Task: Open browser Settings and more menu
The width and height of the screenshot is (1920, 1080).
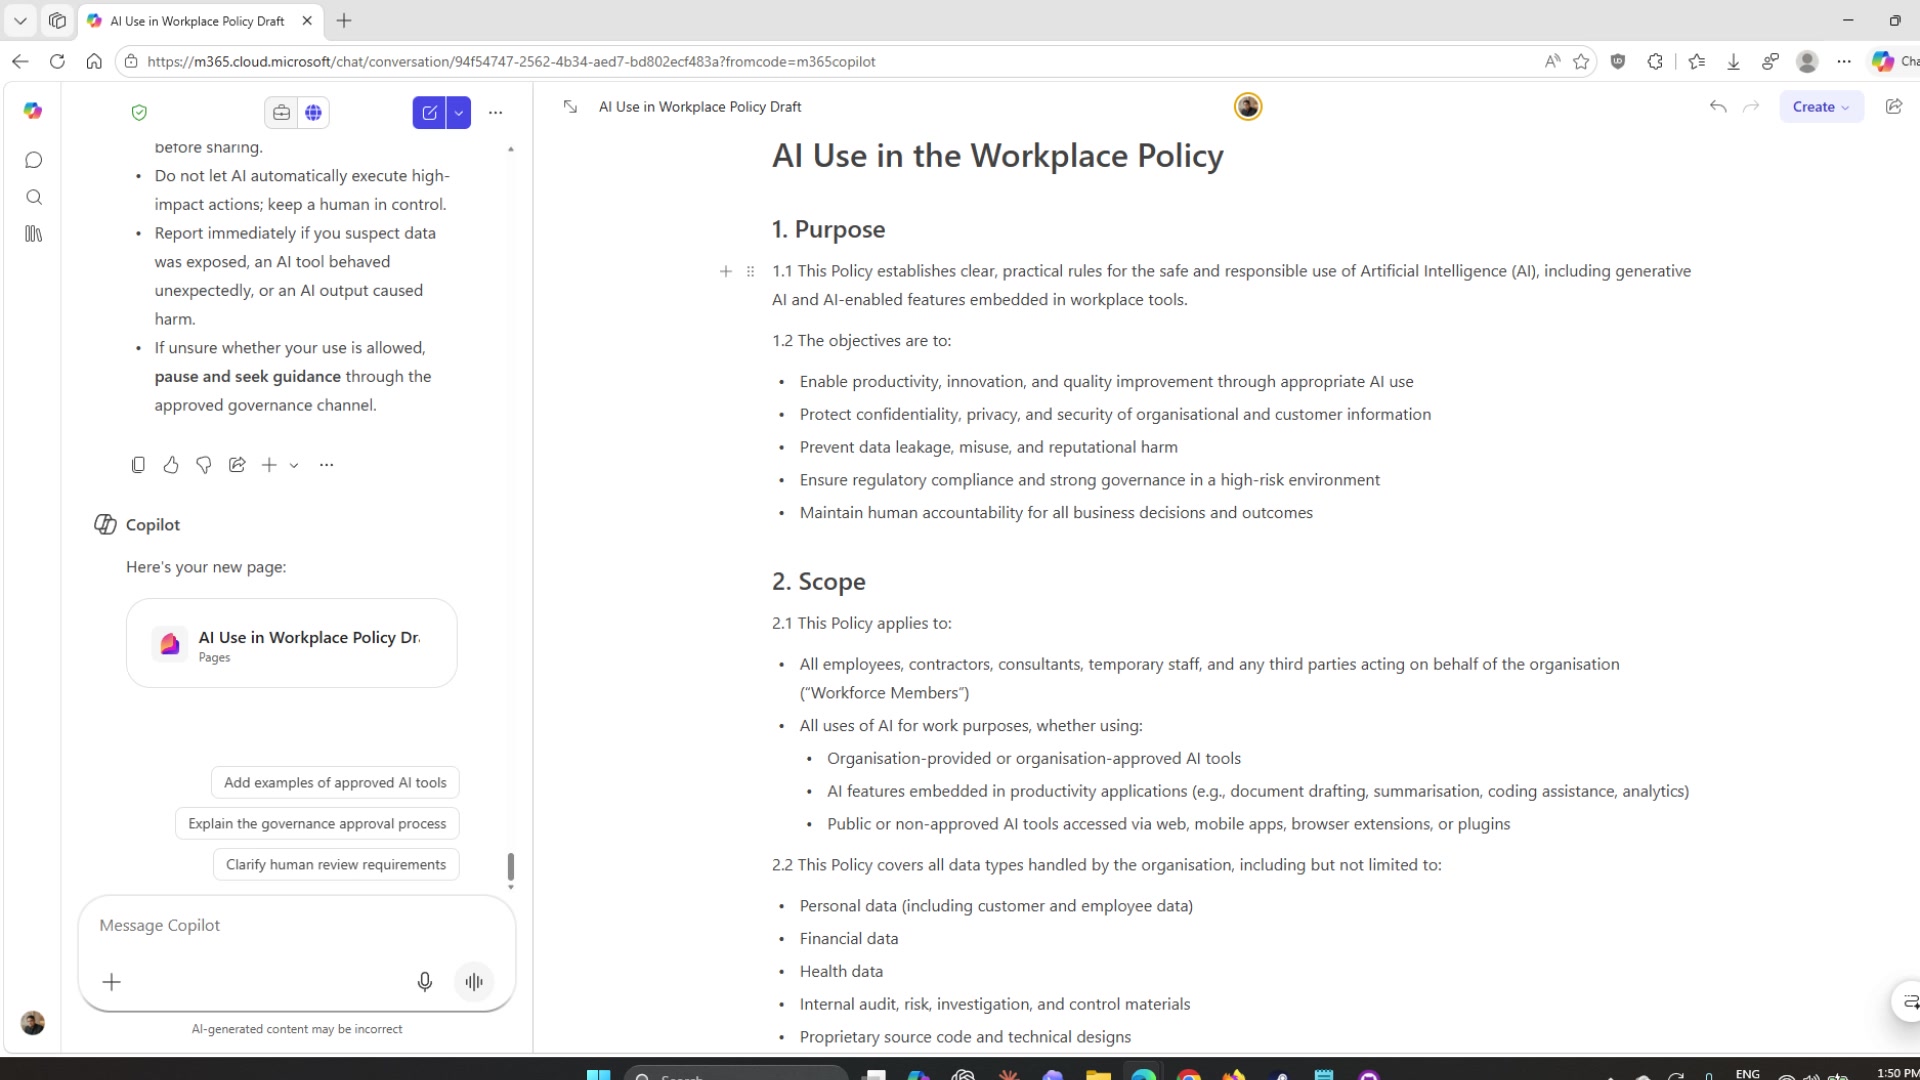Action: pyautogui.click(x=1844, y=62)
